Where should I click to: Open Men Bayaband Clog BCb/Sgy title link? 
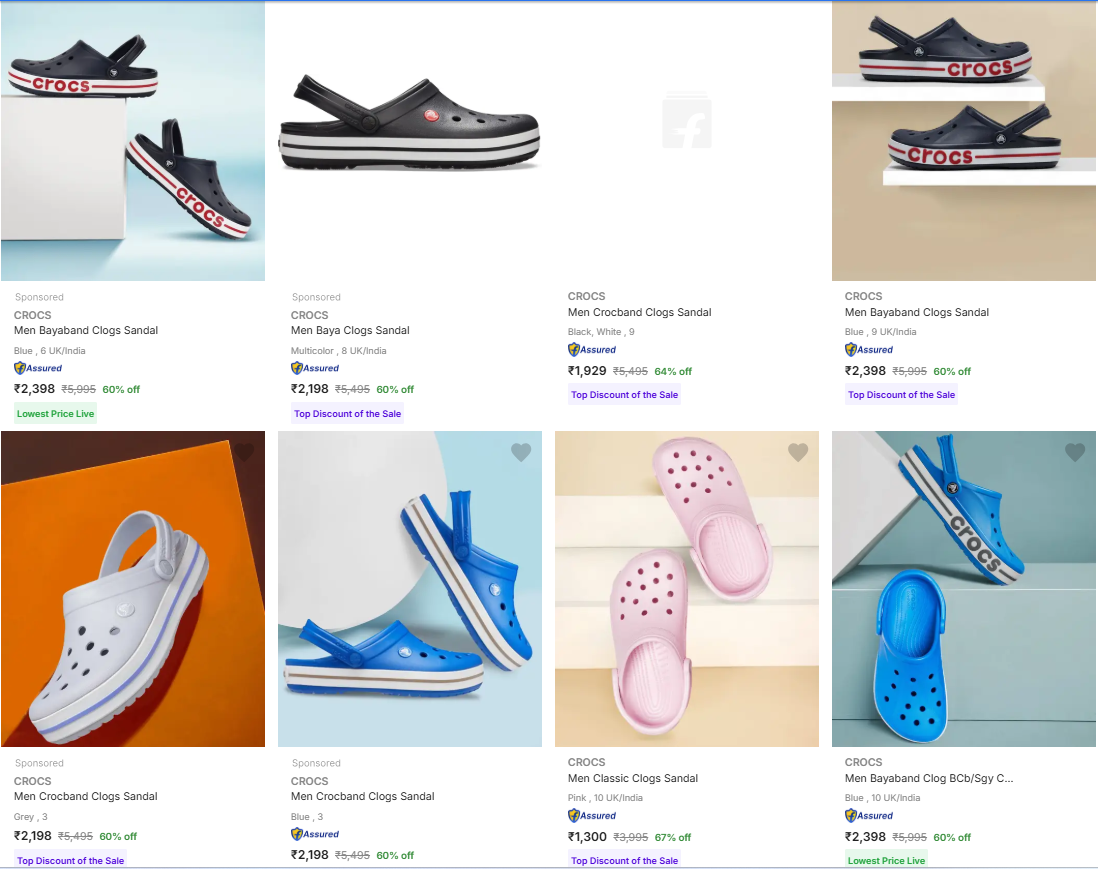929,778
